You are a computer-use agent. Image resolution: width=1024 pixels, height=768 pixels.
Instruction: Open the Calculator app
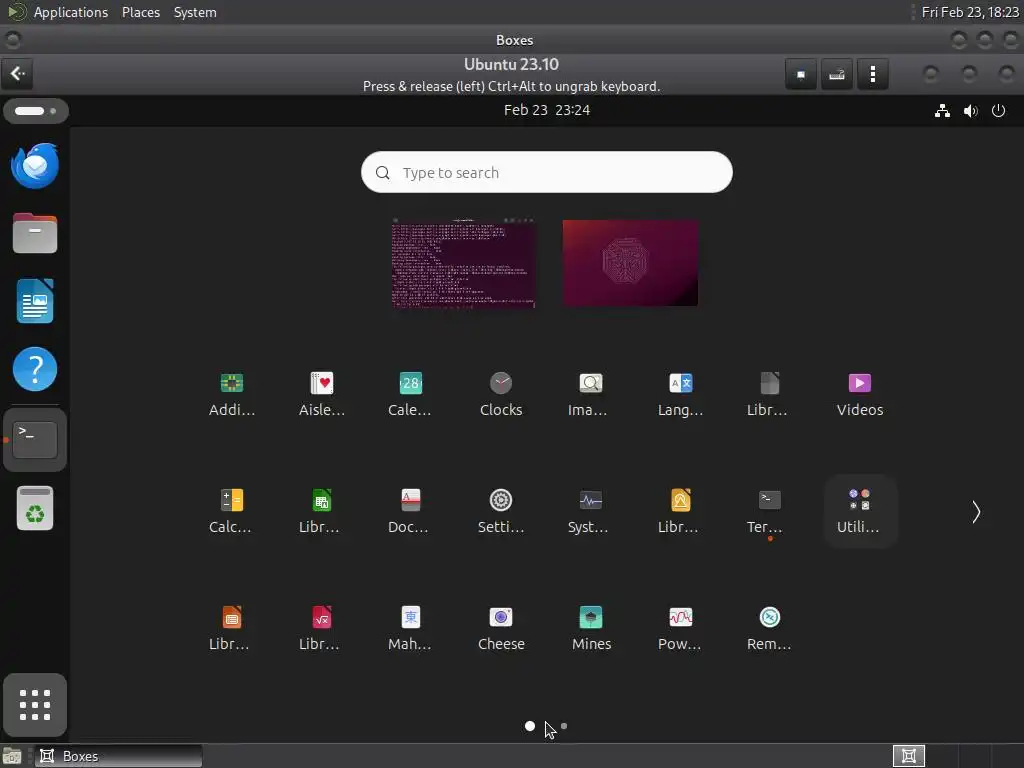click(x=232, y=511)
